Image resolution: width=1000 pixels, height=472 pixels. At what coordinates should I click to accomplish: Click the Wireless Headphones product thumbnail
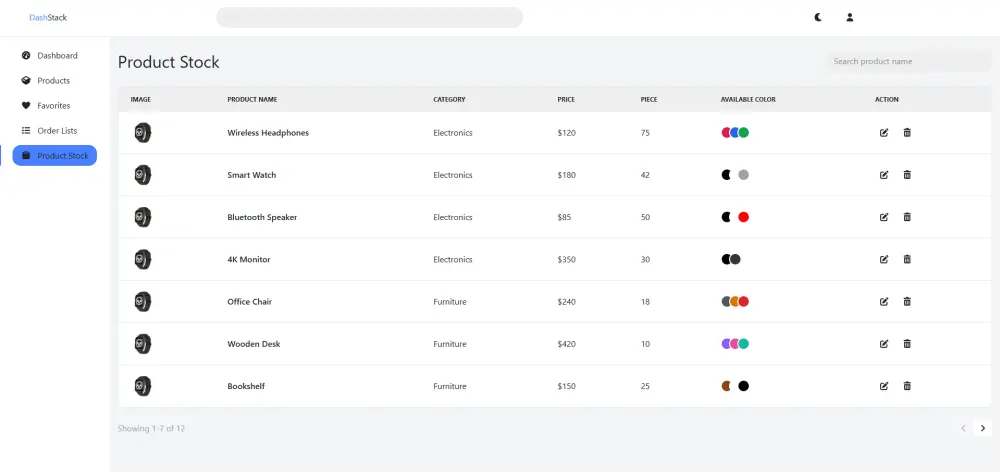tap(143, 133)
